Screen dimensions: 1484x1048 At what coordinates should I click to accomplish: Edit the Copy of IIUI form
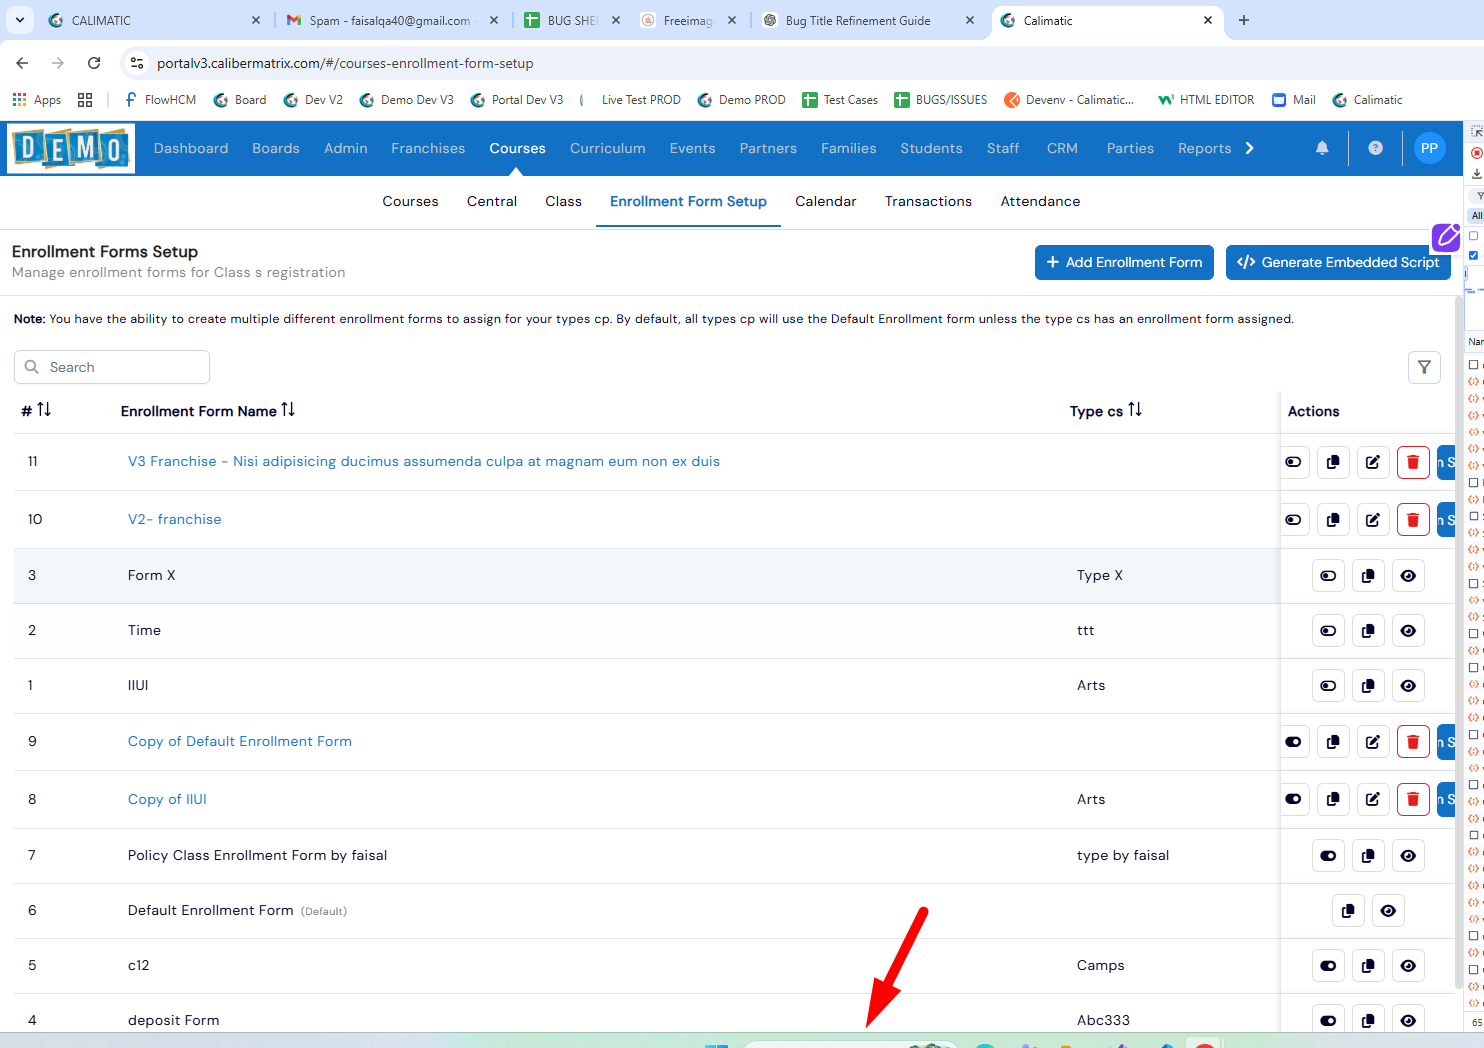1373,800
